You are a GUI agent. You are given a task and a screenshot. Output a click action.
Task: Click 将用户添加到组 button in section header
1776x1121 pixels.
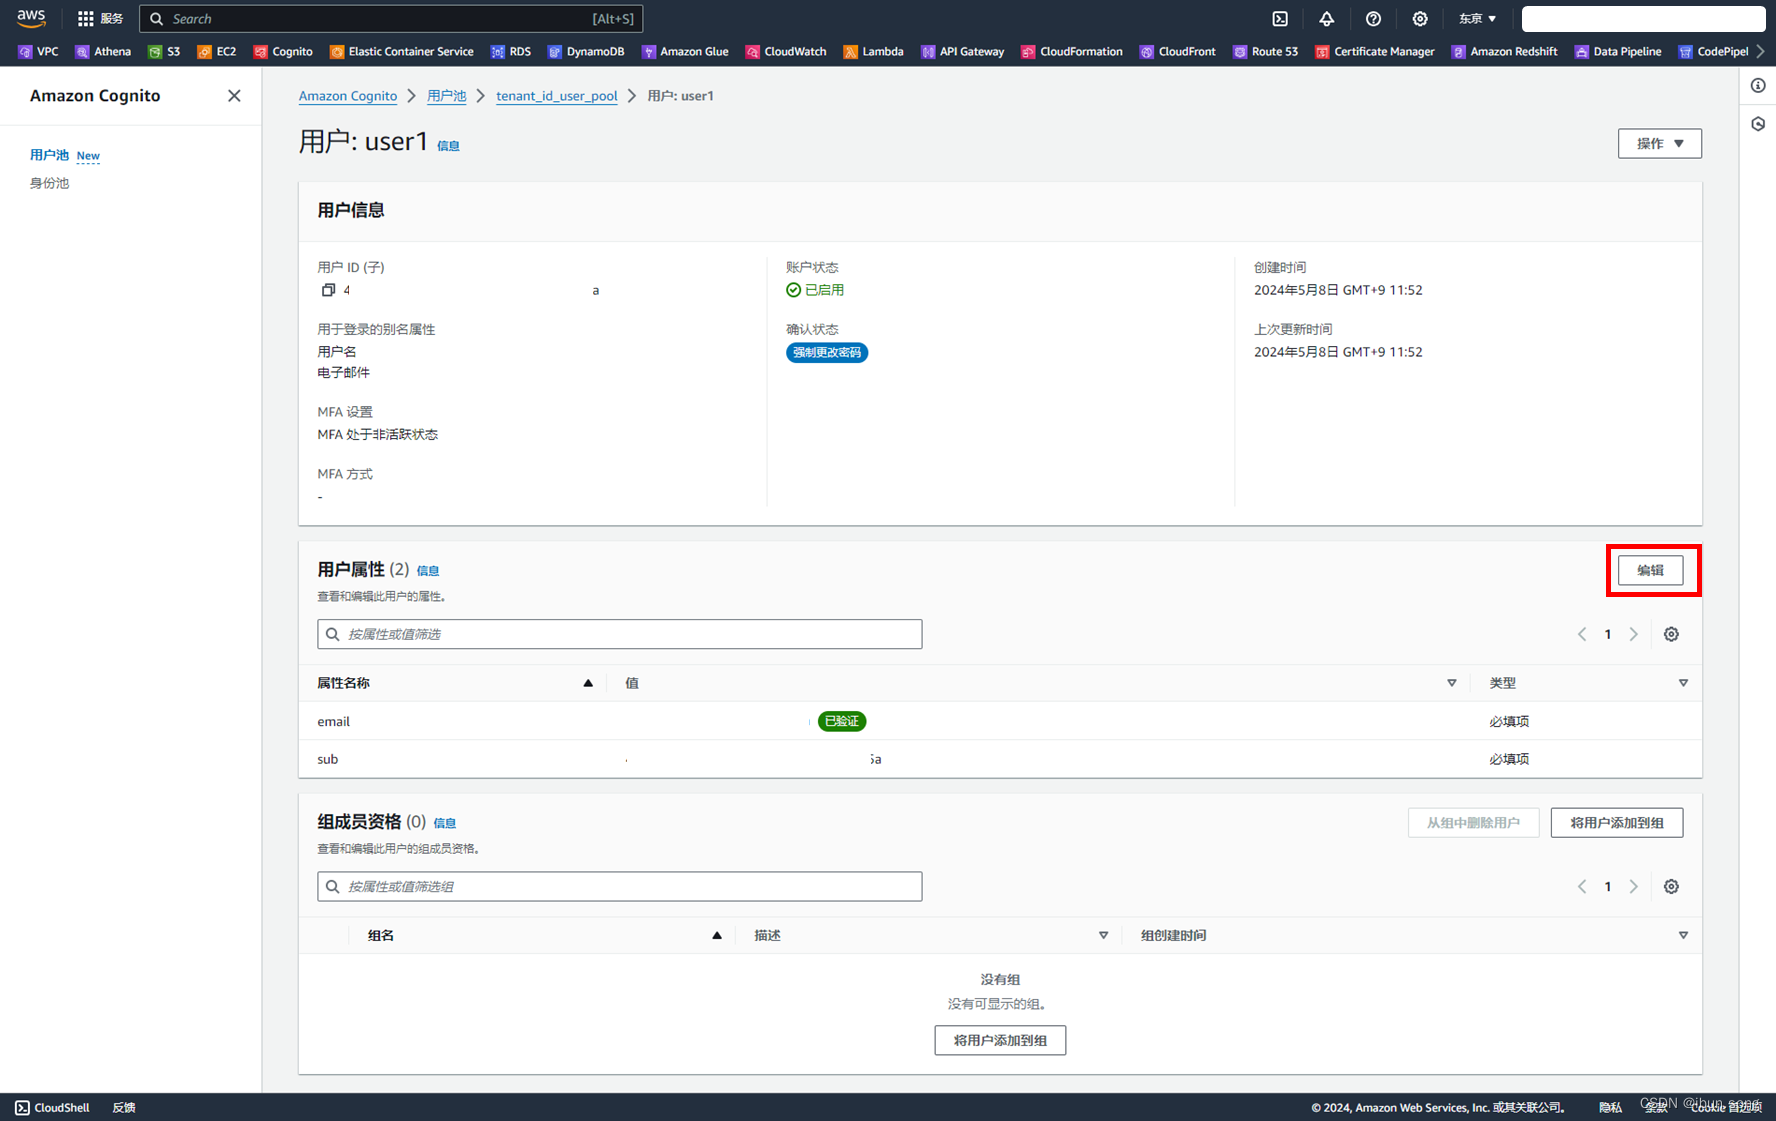[1616, 823]
